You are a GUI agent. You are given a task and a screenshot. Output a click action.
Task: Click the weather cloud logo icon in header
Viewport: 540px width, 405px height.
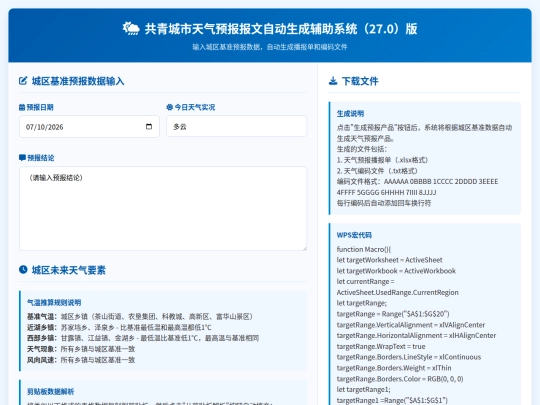131,28
